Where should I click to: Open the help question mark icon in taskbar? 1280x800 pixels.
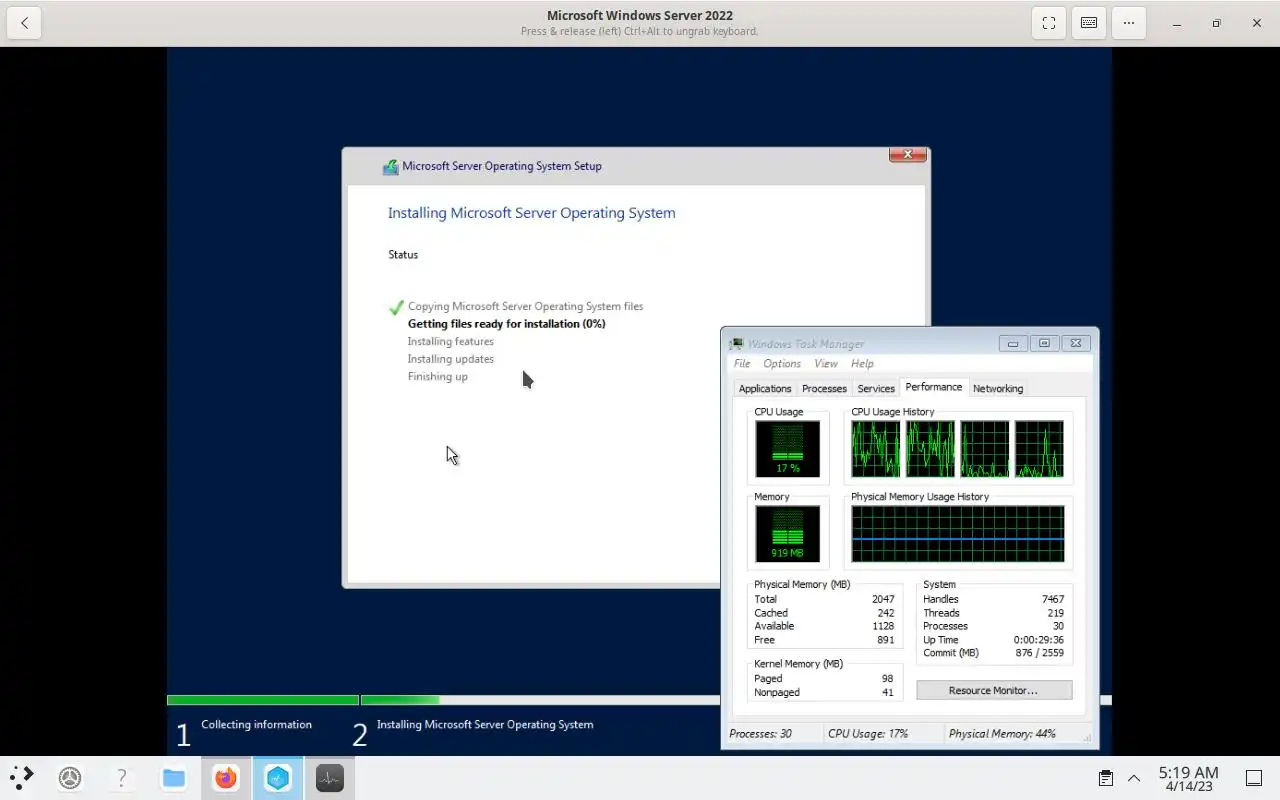[x=122, y=778]
